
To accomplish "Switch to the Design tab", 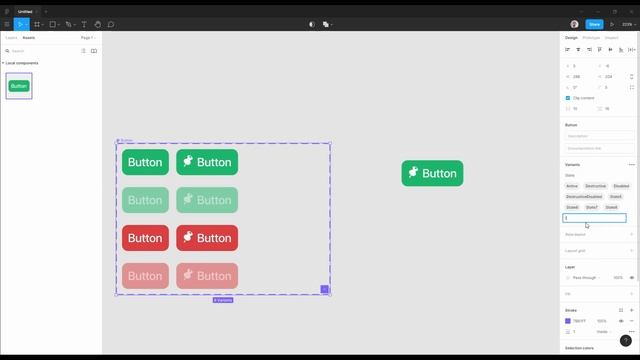I will [x=571, y=38].
